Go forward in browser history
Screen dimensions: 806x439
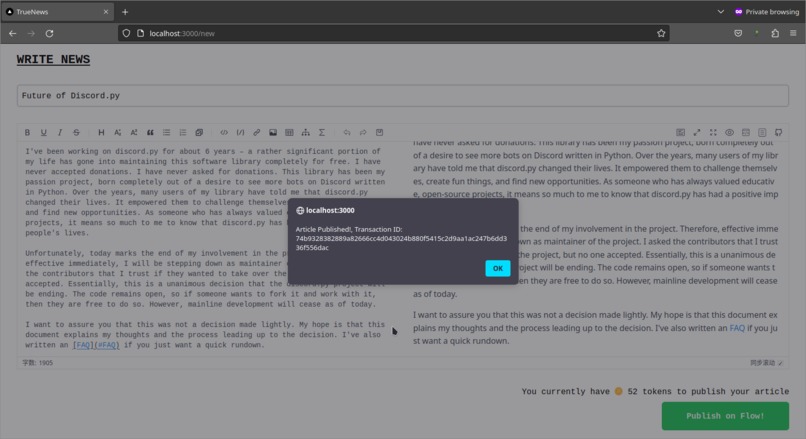pos(31,33)
